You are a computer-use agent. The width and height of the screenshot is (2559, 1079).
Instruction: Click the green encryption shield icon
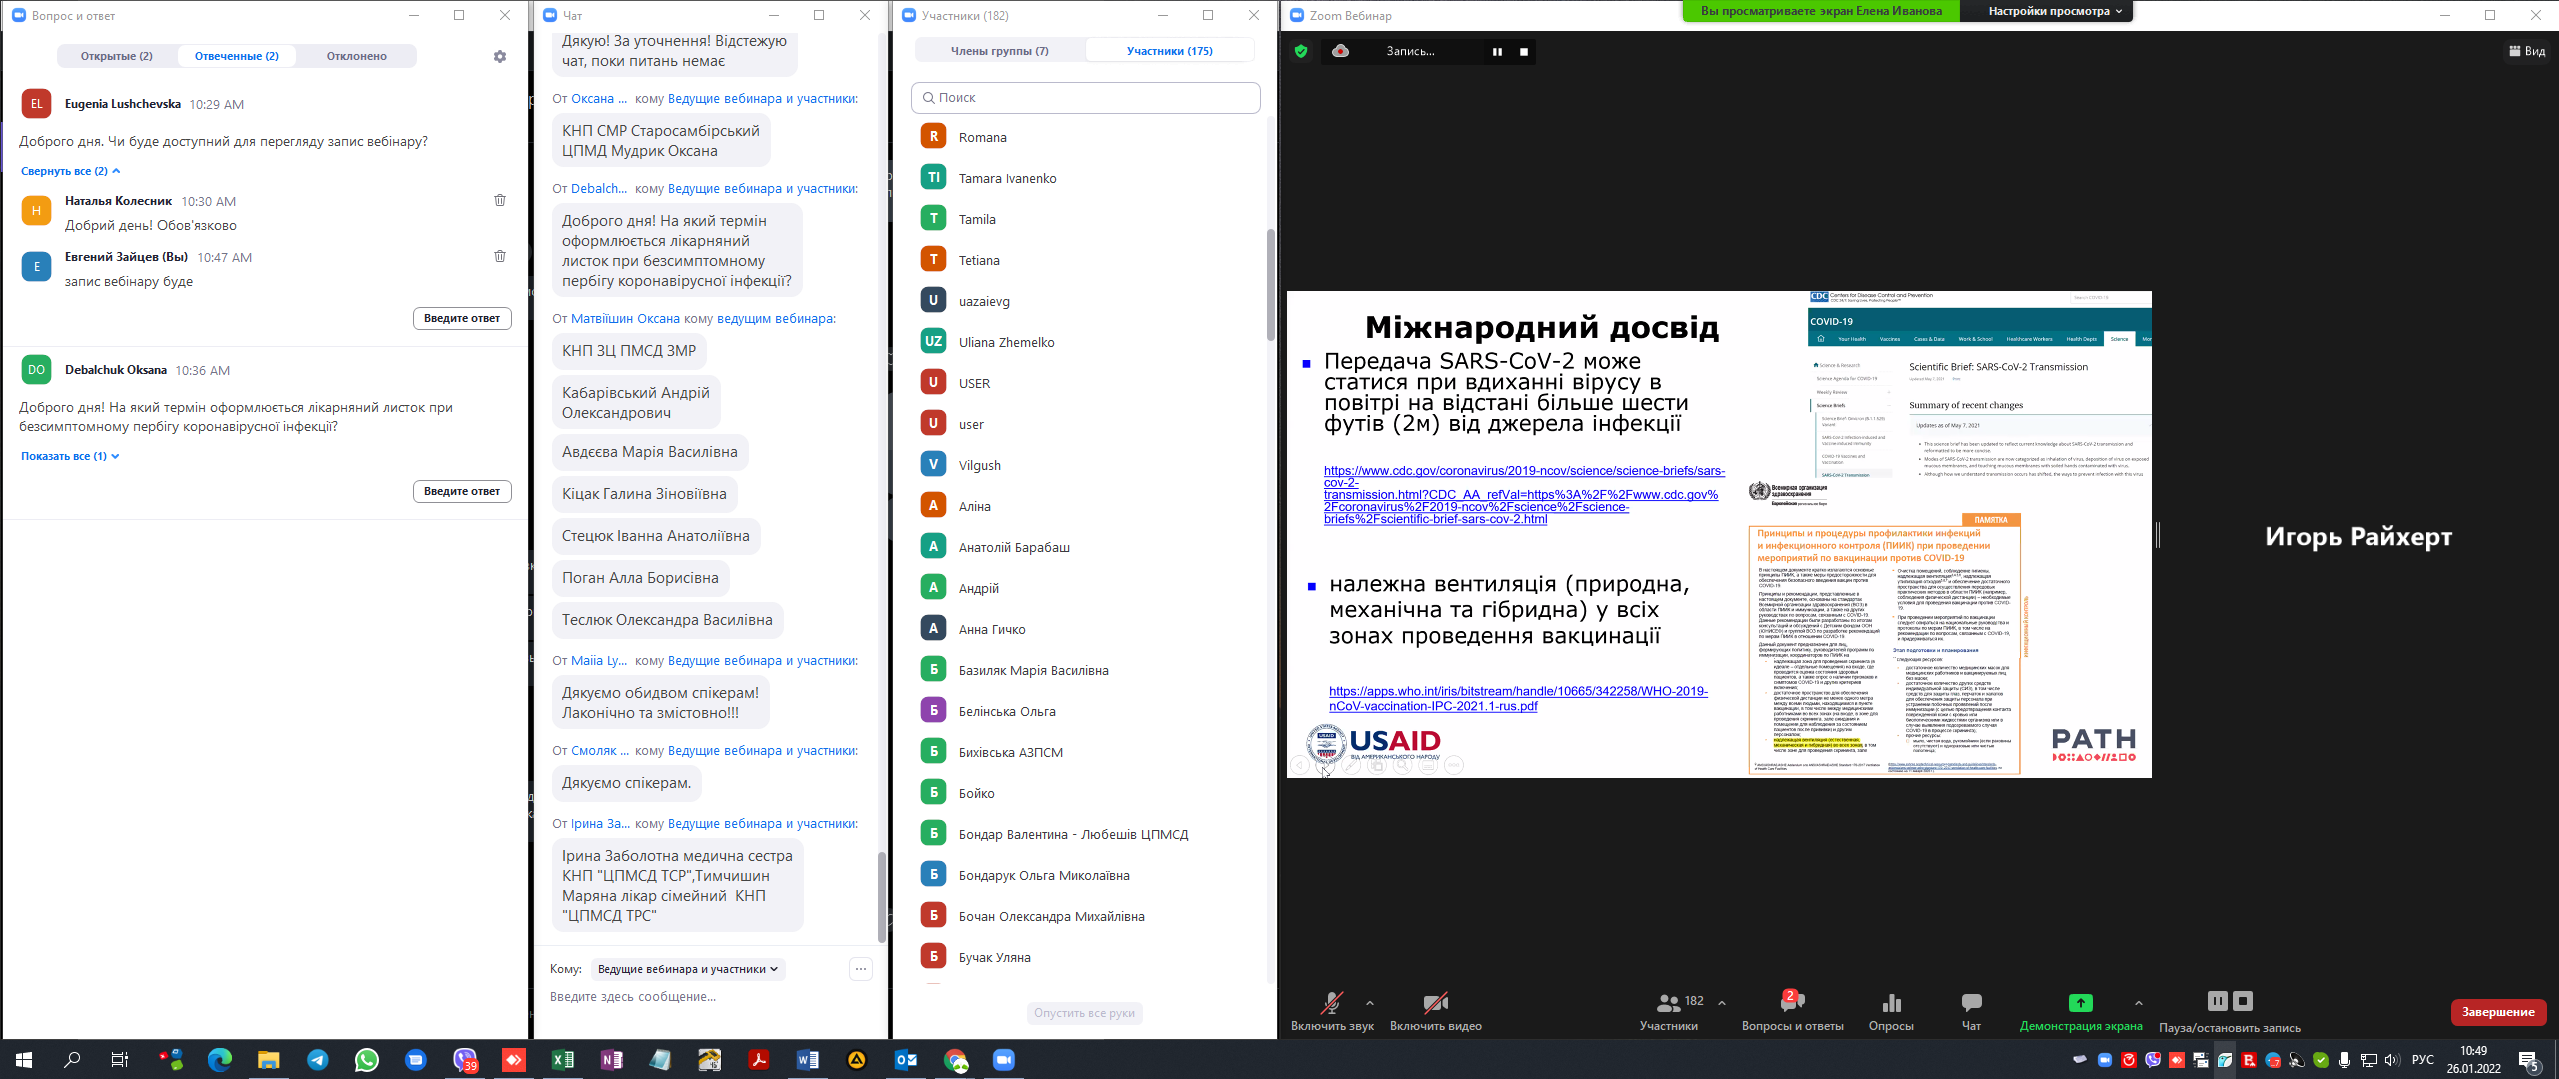(1301, 51)
